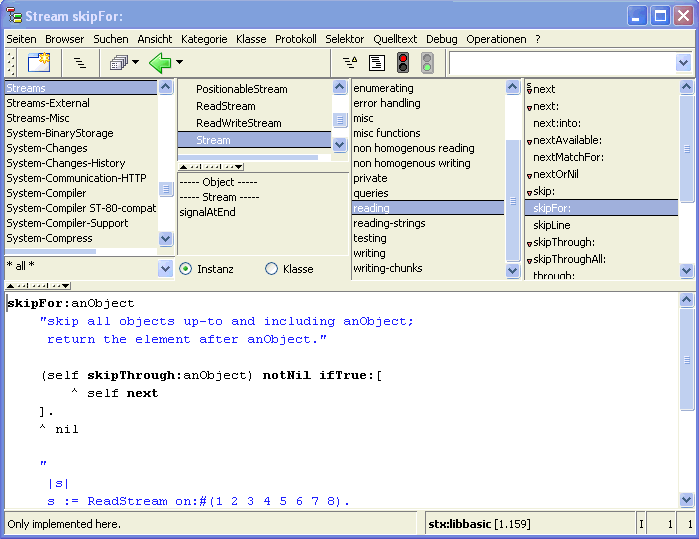This screenshot has height=539, width=699.
Task: Select the Klasse radio button
Action: pyautogui.click(x=271, y=269)
